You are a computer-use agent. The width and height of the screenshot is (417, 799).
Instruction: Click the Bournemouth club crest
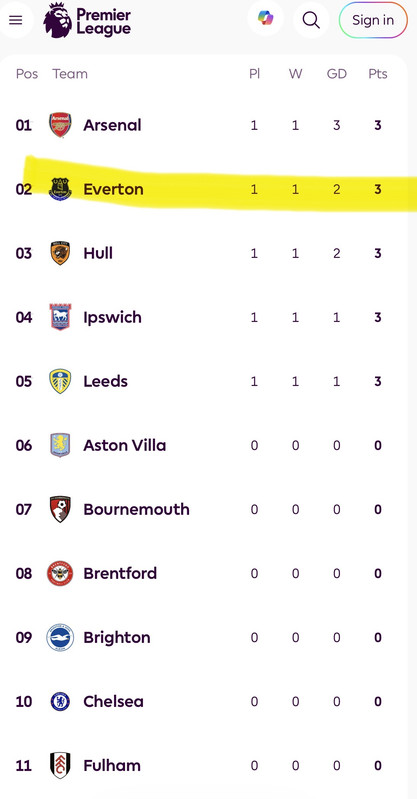60,509
